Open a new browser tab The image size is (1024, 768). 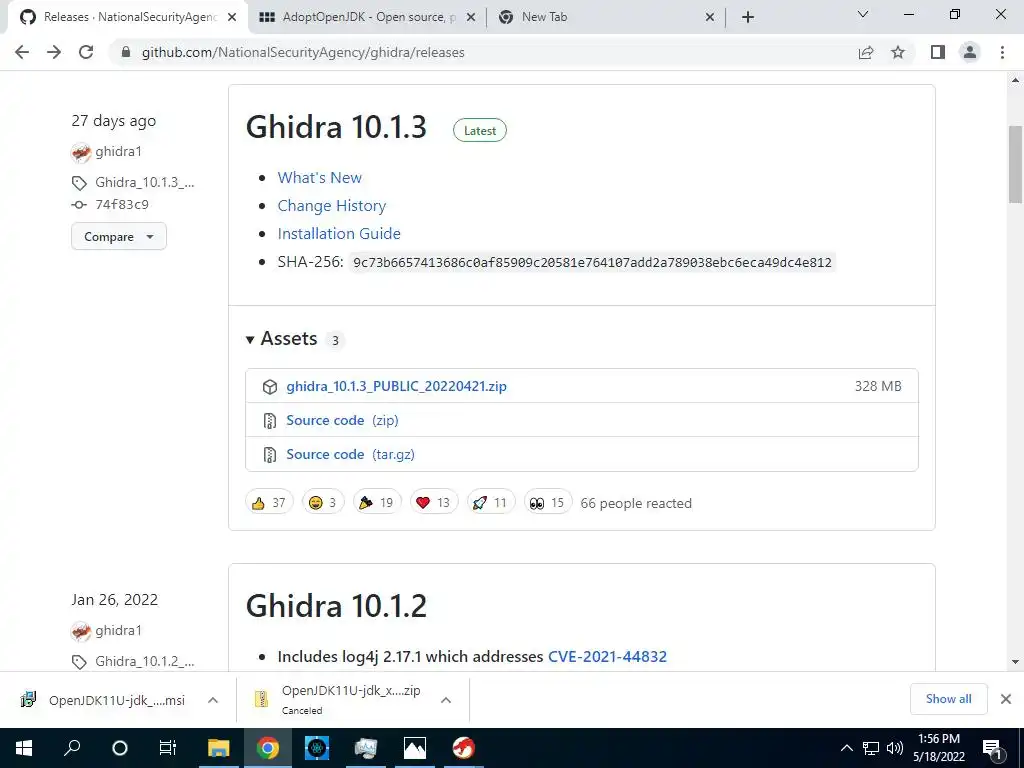[748, 17]
